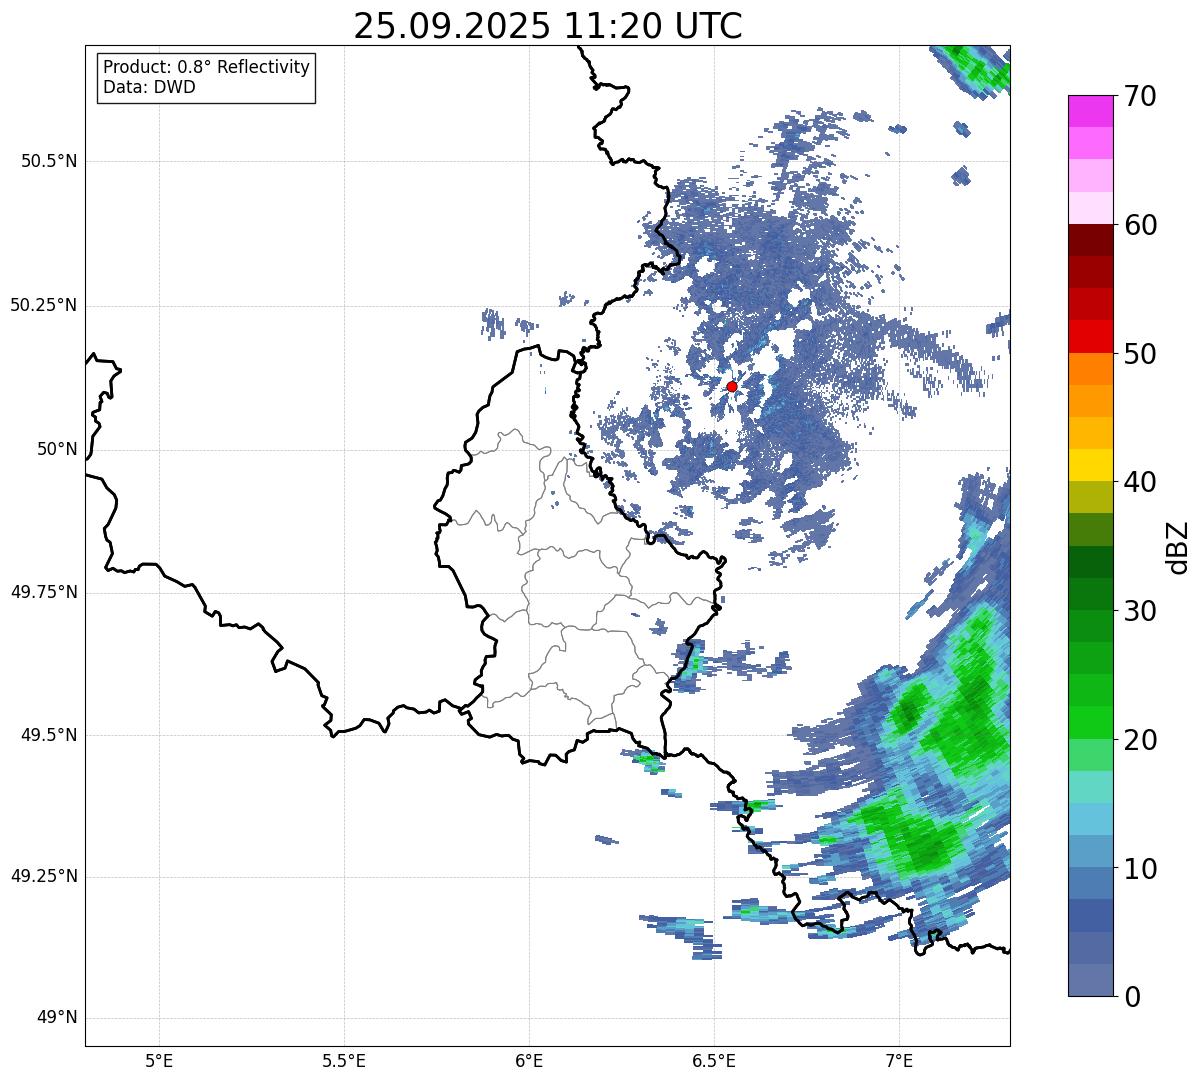This screenshot has width=1202, height=1081.
Task: Click the dark blue swatch below 10 dBZ
Action: click(1090, 915)
